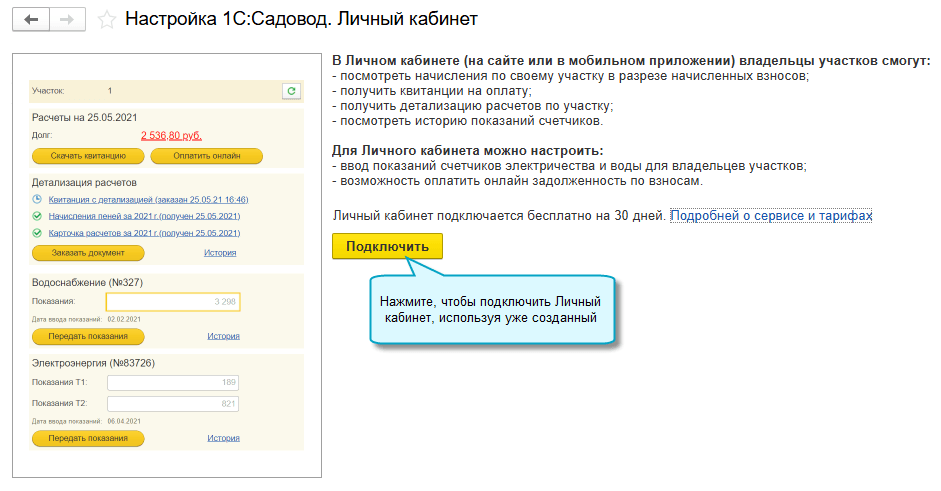The width and height of the screenshot is (941, 491).
Task: Go back with the left arrow button
Action: pyautogui.click(x=31, y=19)
